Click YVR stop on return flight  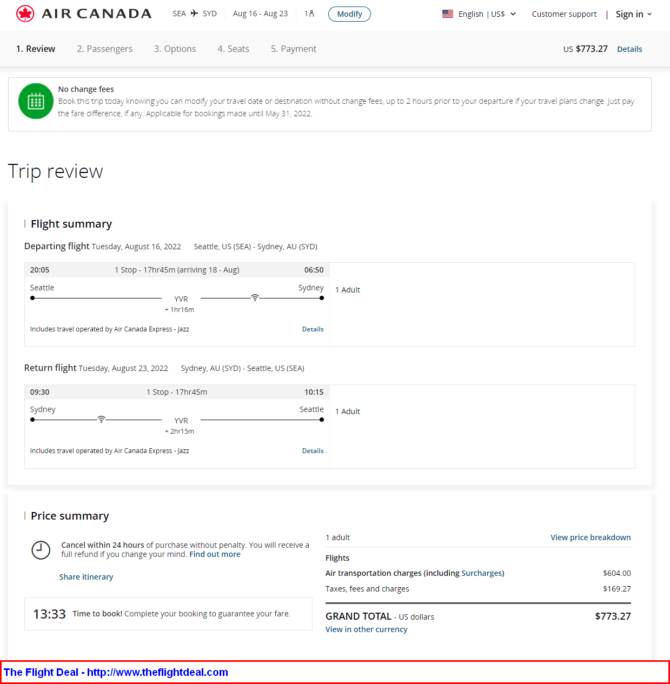click(181, 421)
